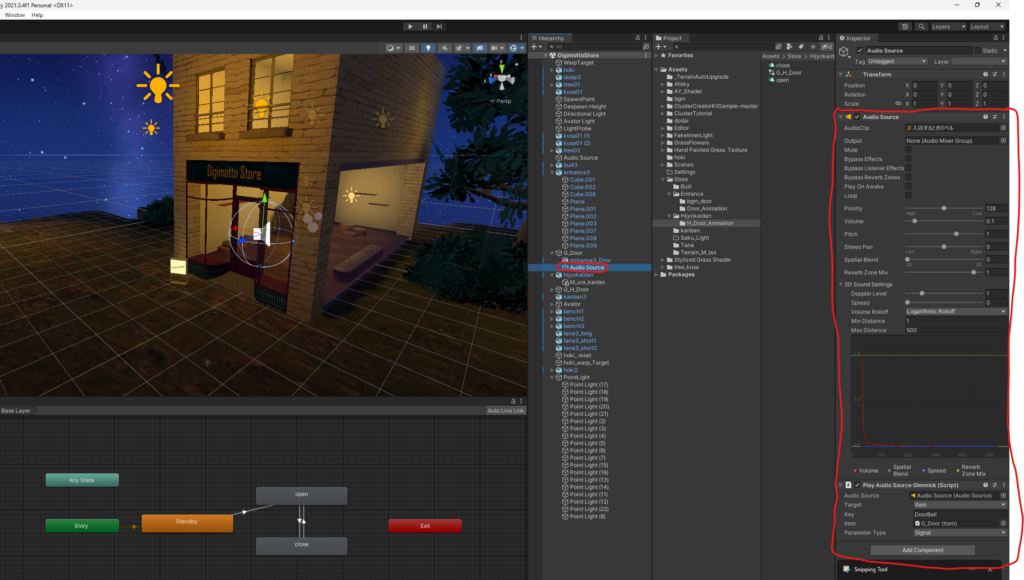1024x580 pixels.
Task: Check the Play On Awake option
Action: pos(908,186)
